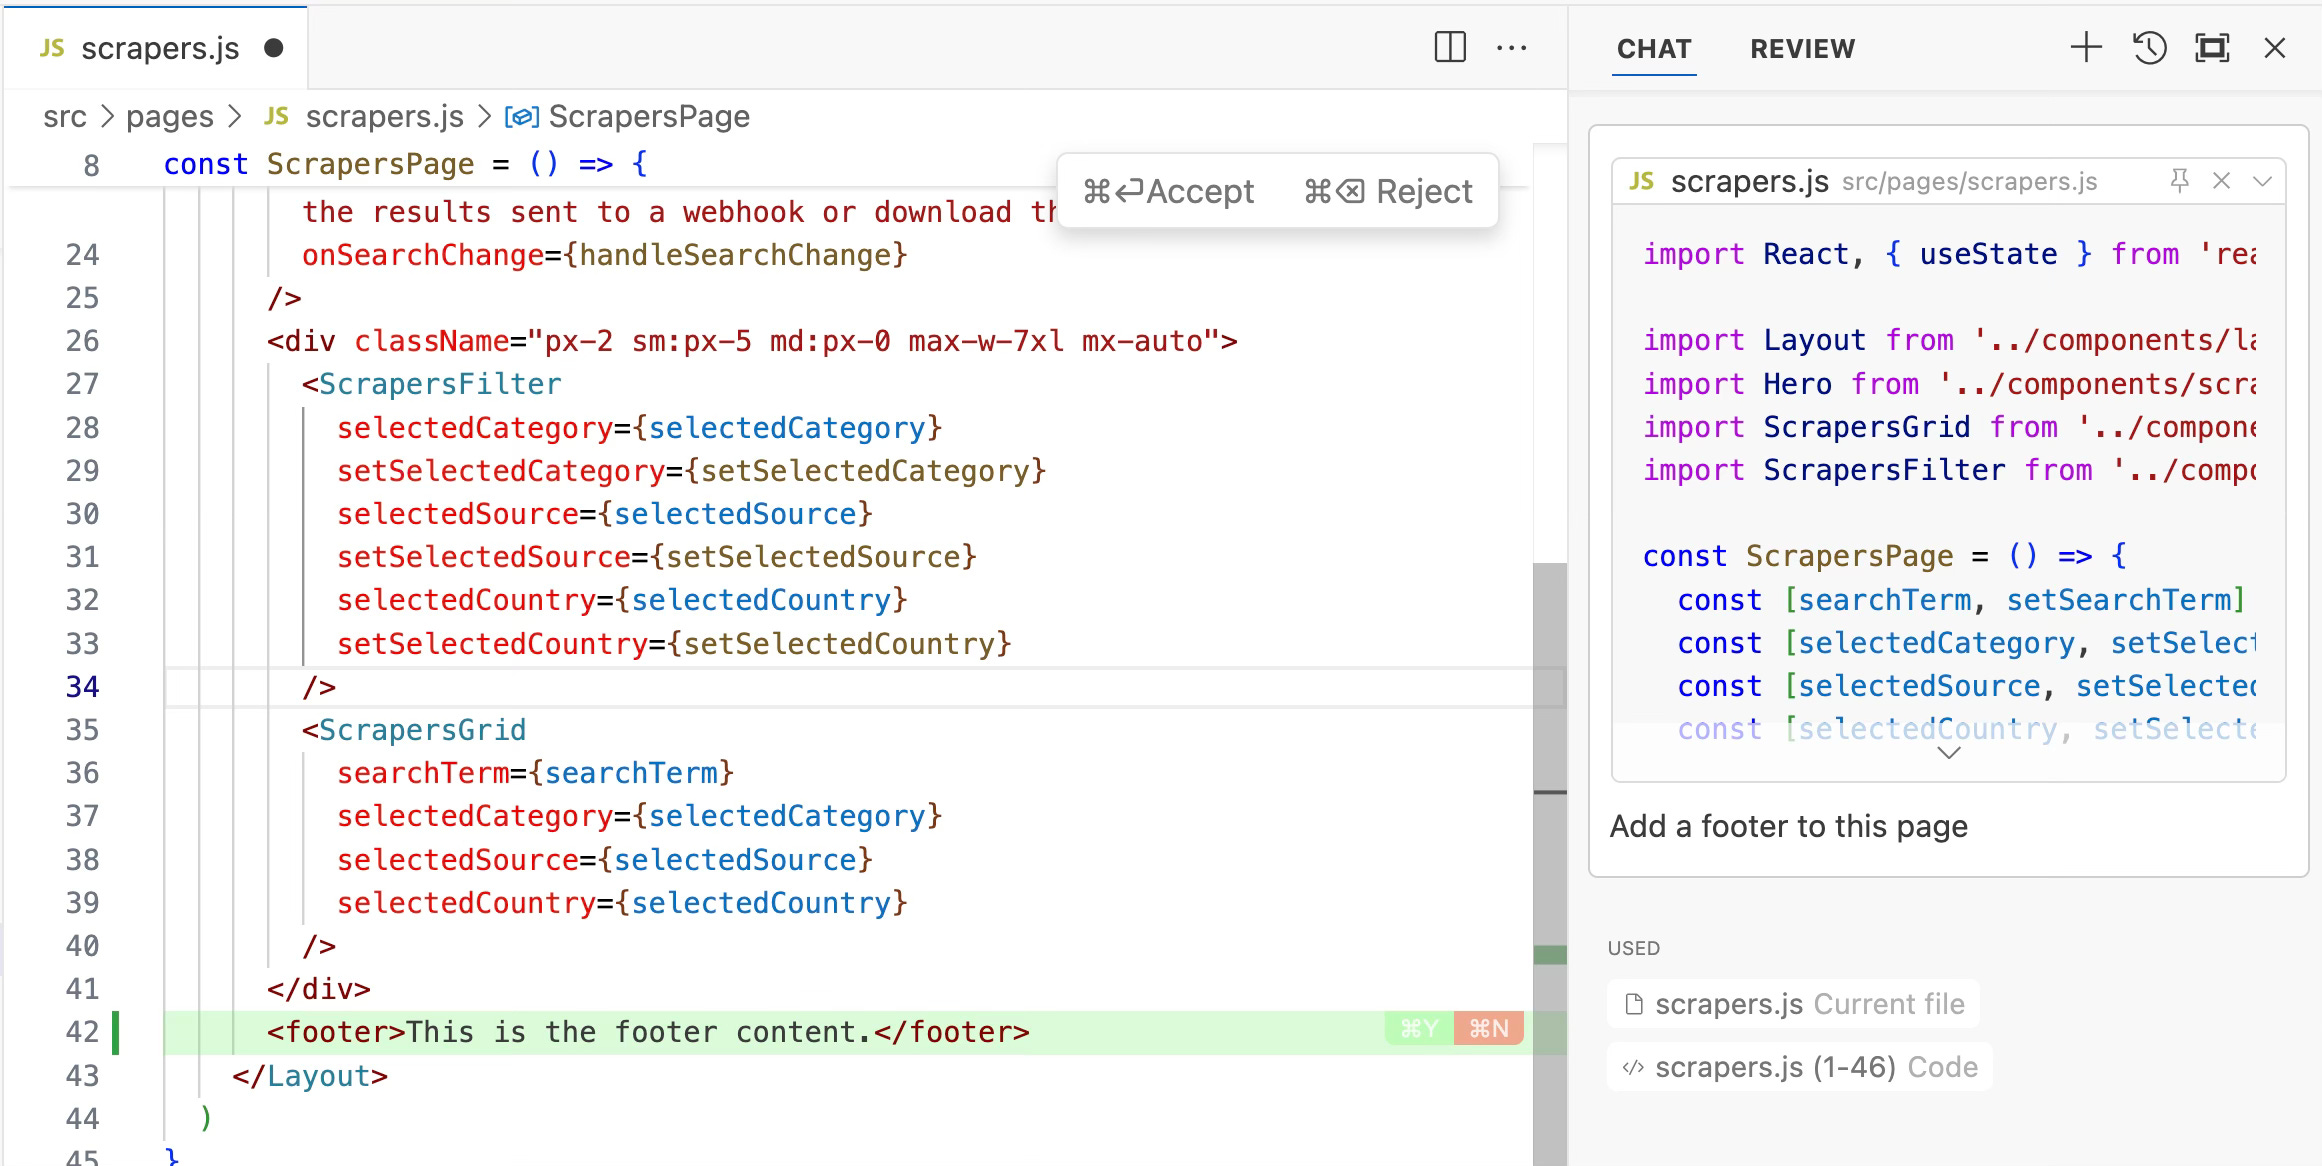The height and width of the screenshot is (1166, 2322).
Task: Accept all suggested changes
Action: [1168, 191]
